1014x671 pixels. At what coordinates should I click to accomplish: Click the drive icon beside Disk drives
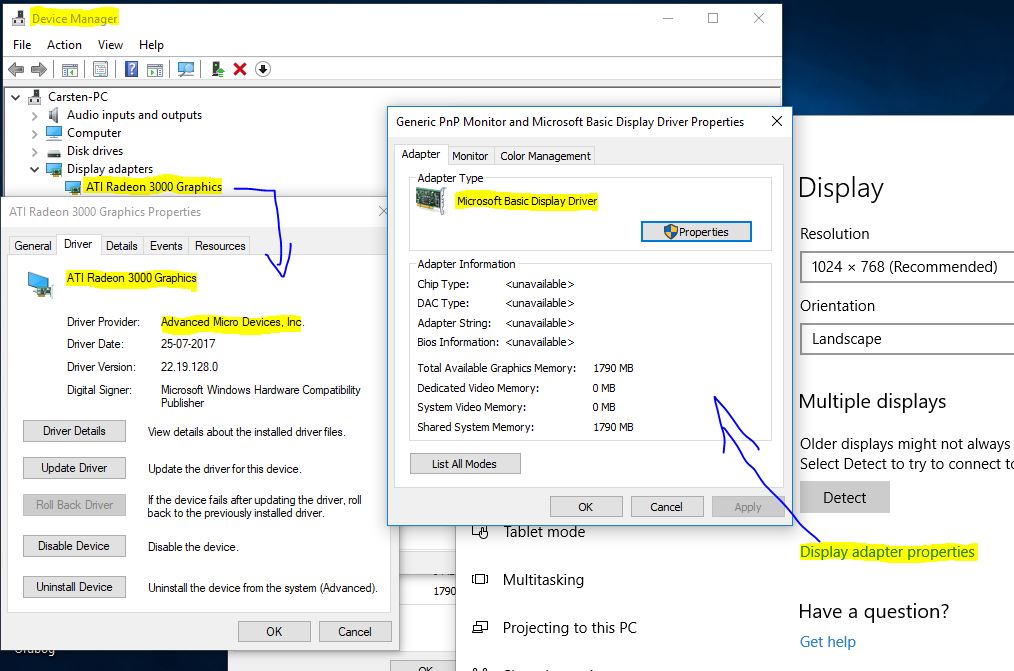pyautogui.click(x=54, y=152)
